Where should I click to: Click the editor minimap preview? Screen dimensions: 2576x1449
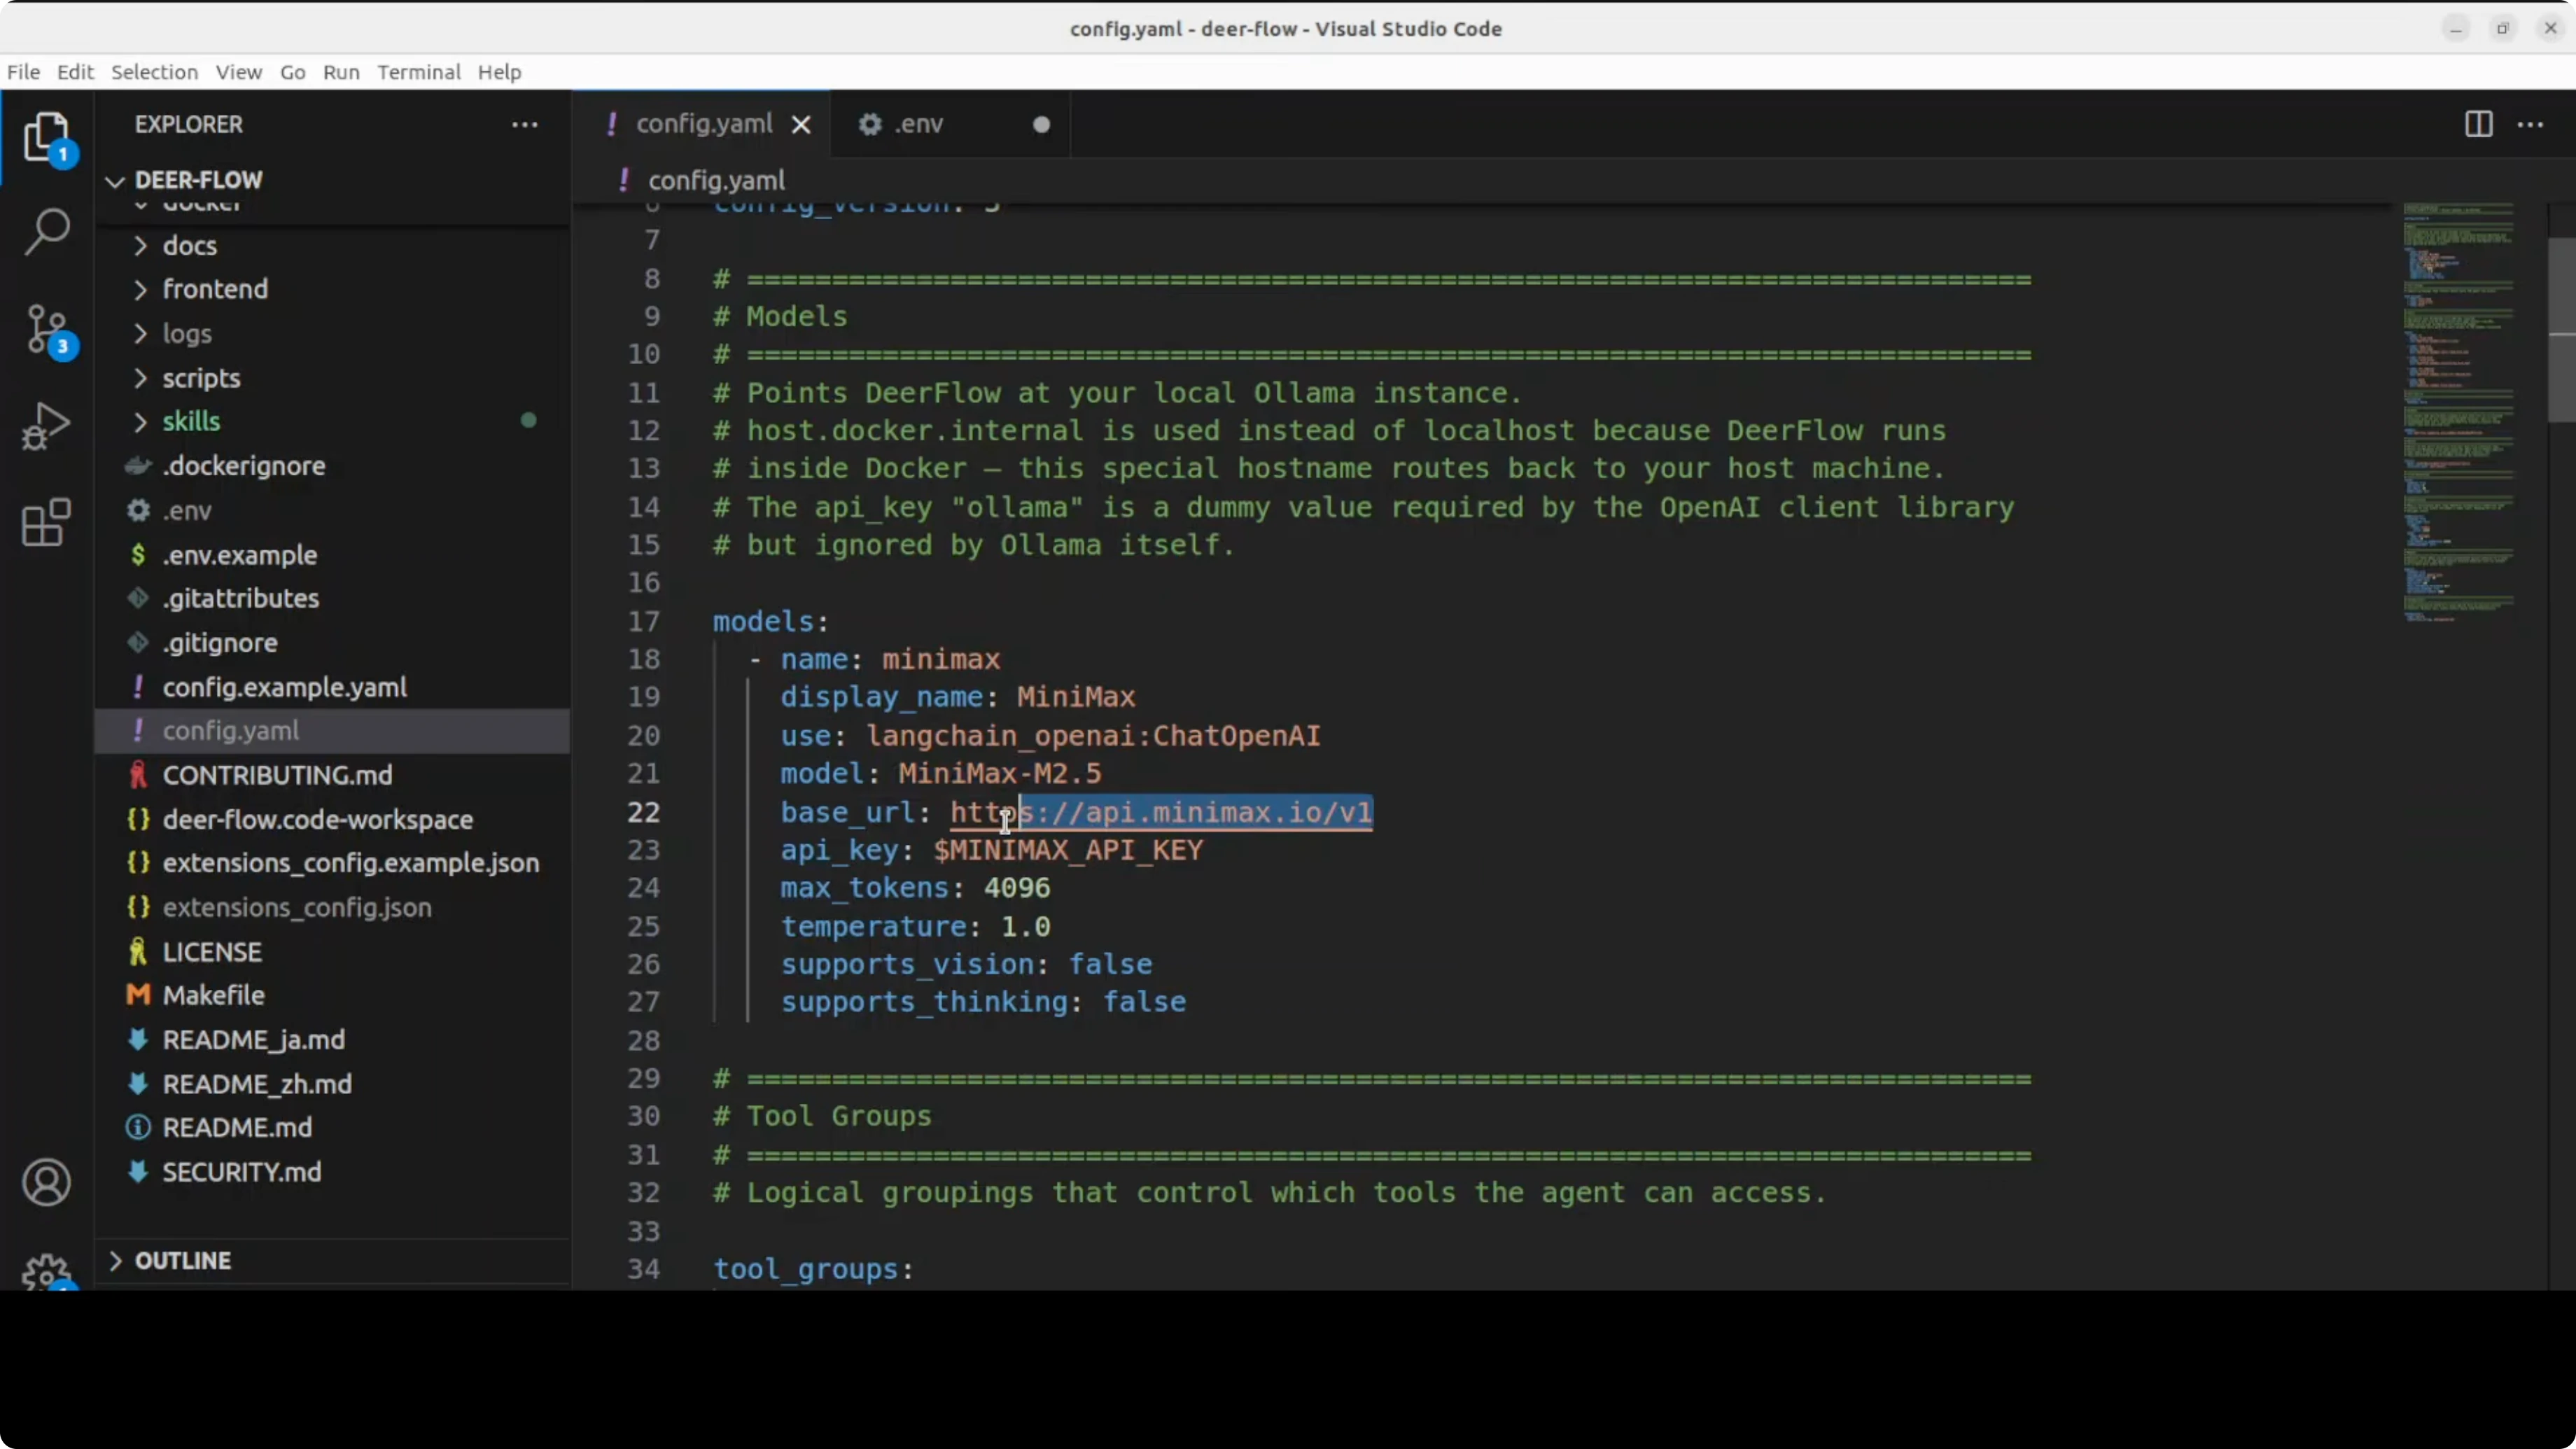click(x=2458, y=410)
